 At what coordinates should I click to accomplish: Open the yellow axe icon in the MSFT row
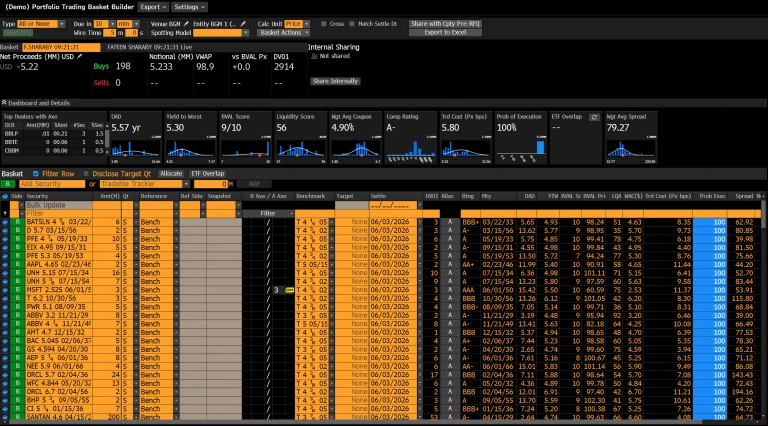pyautogui.click(x=289, y=290)
